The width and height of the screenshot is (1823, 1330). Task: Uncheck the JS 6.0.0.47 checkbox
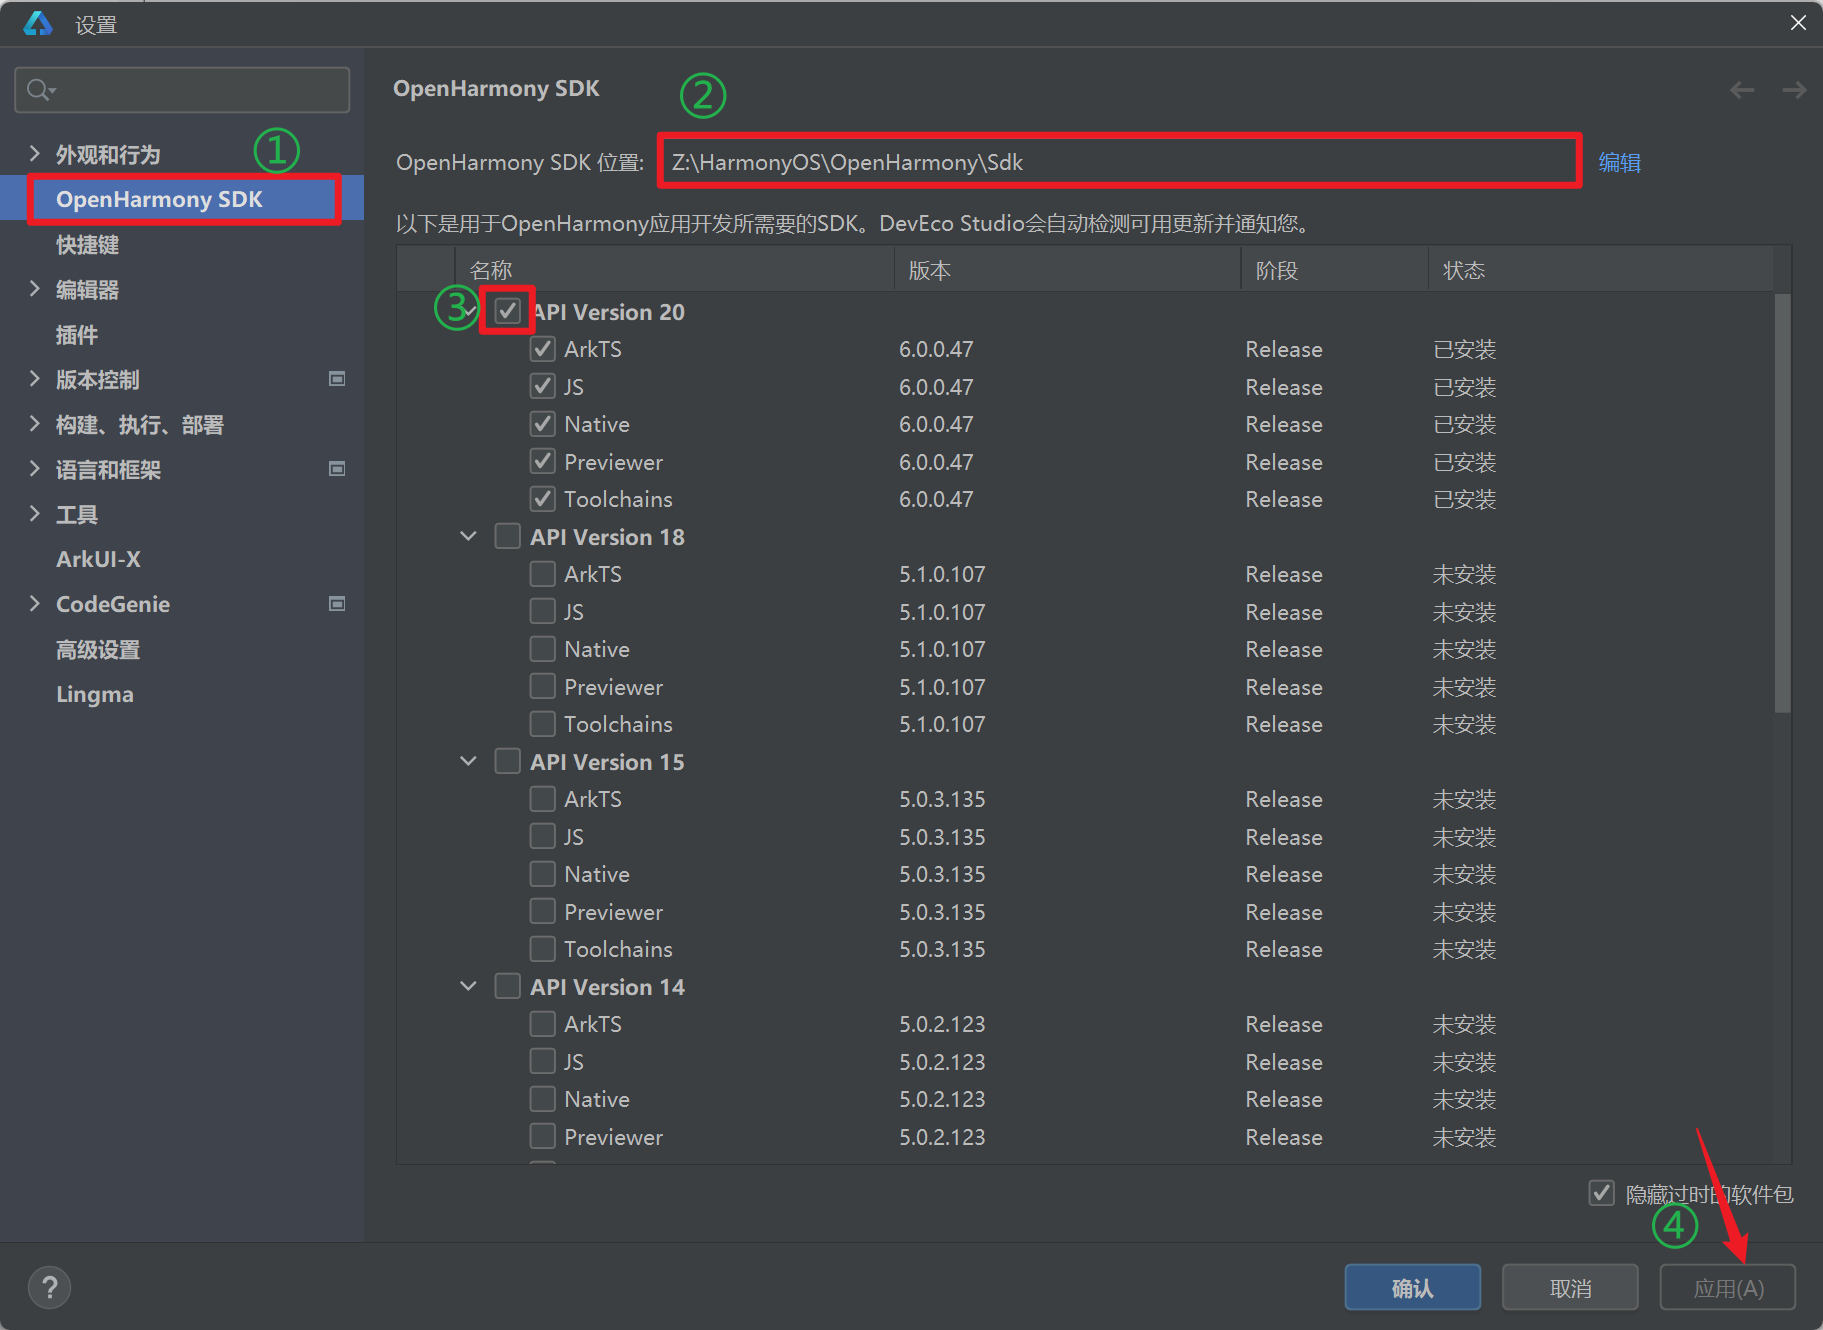click(542, 386)
